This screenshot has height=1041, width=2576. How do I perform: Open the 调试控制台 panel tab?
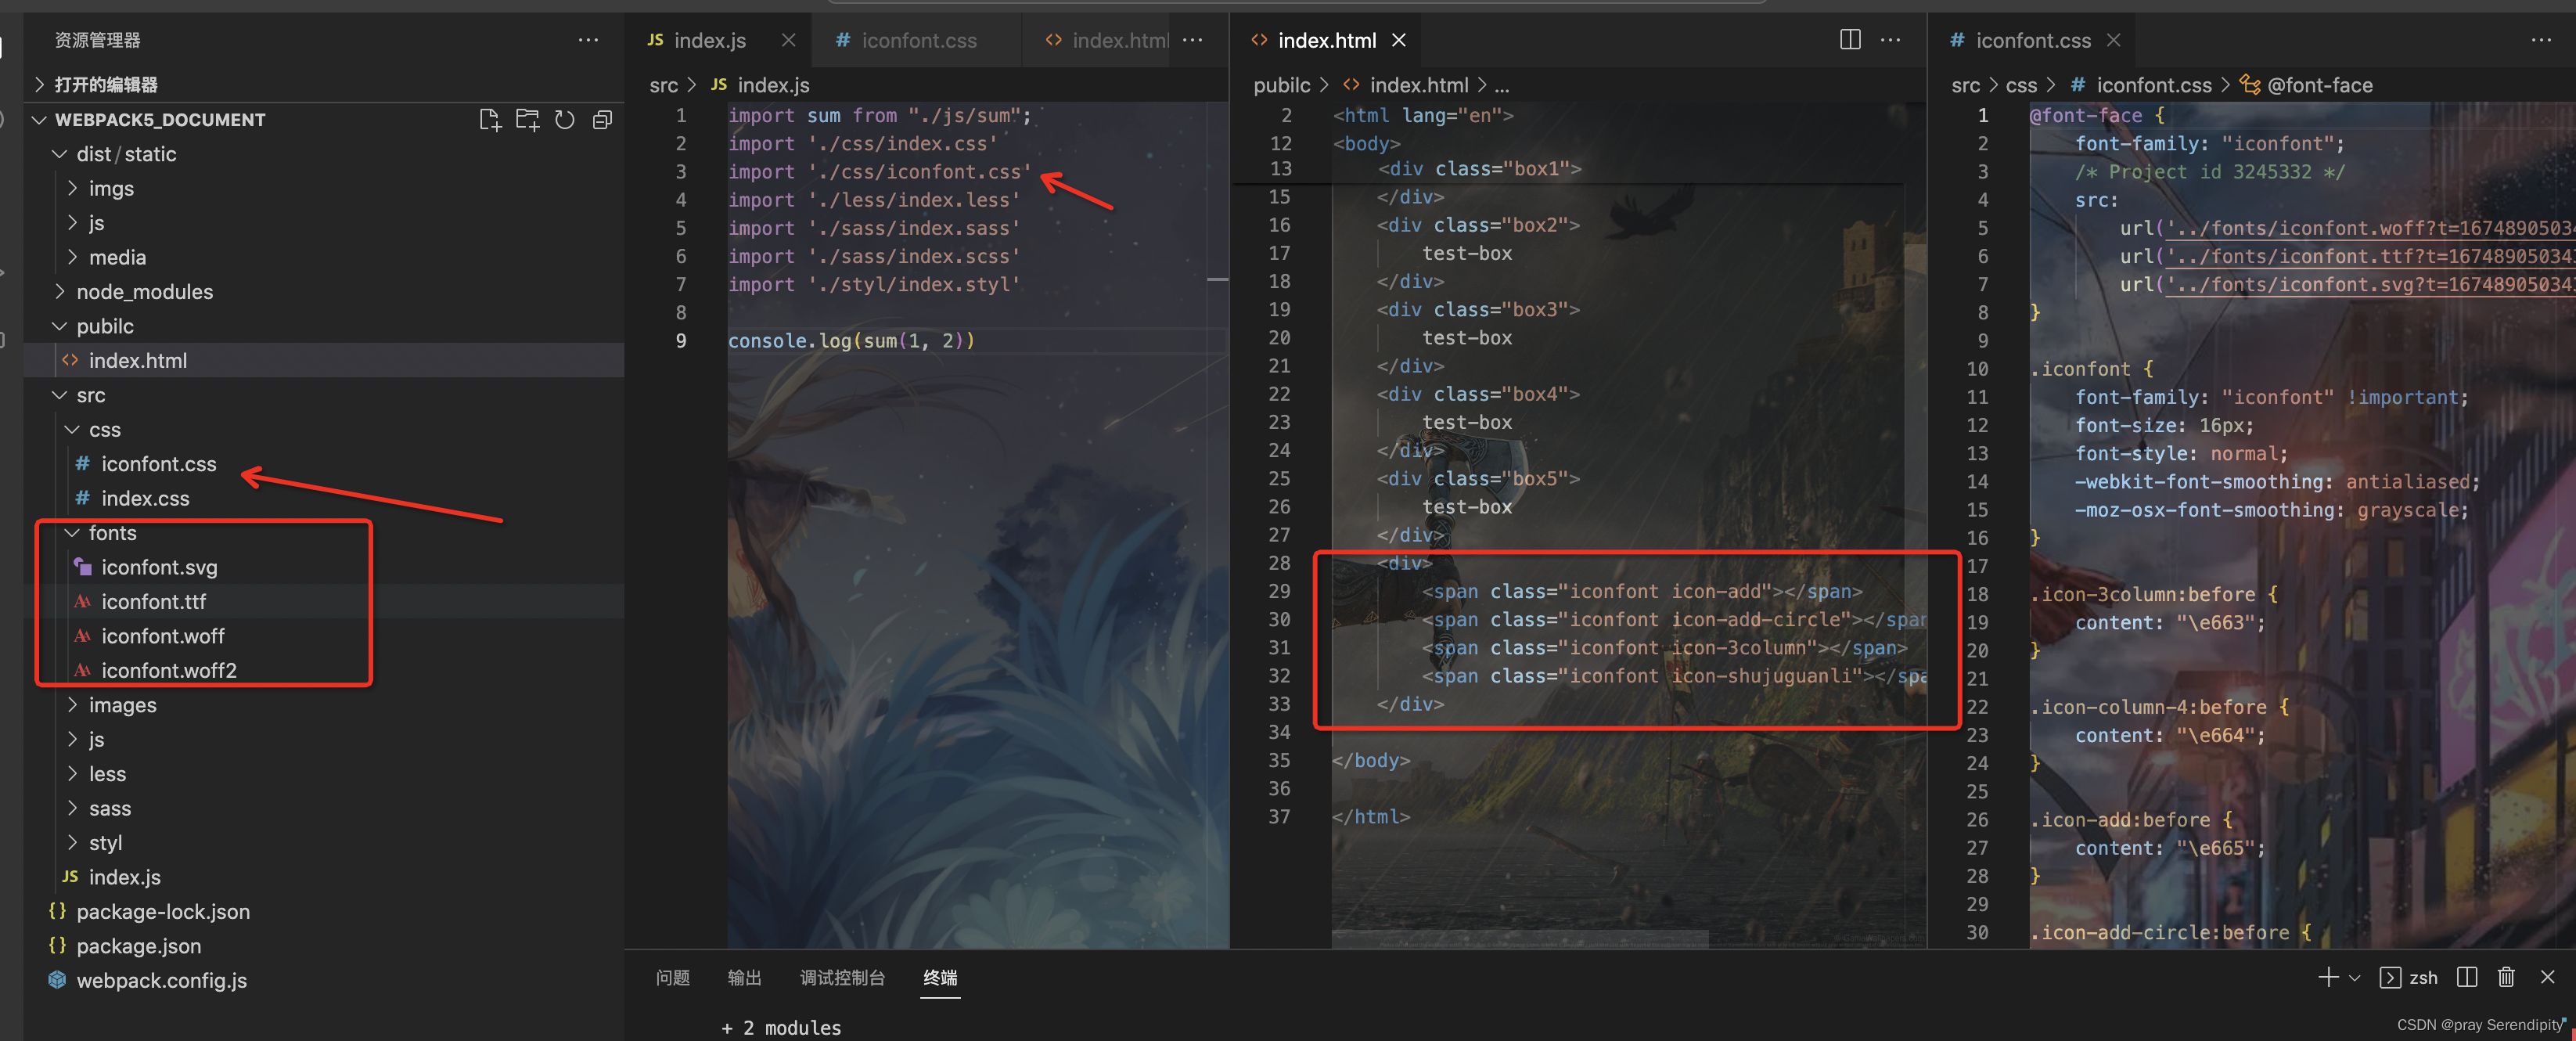point(842,977)
